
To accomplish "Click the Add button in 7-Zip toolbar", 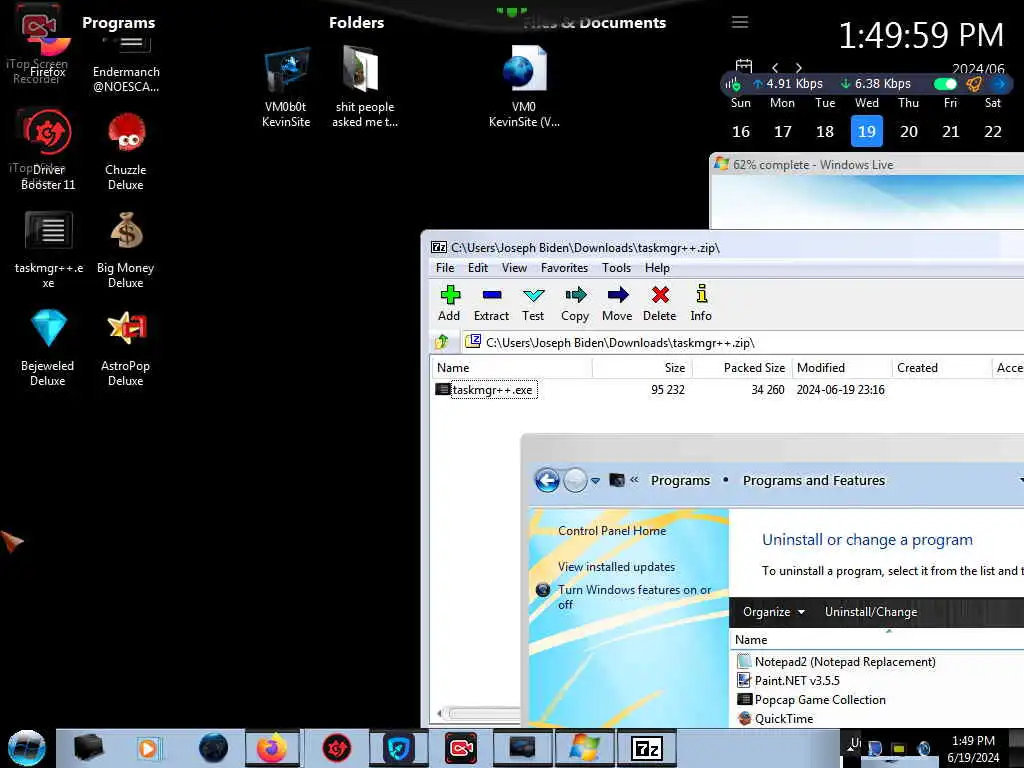I will 449,303.
